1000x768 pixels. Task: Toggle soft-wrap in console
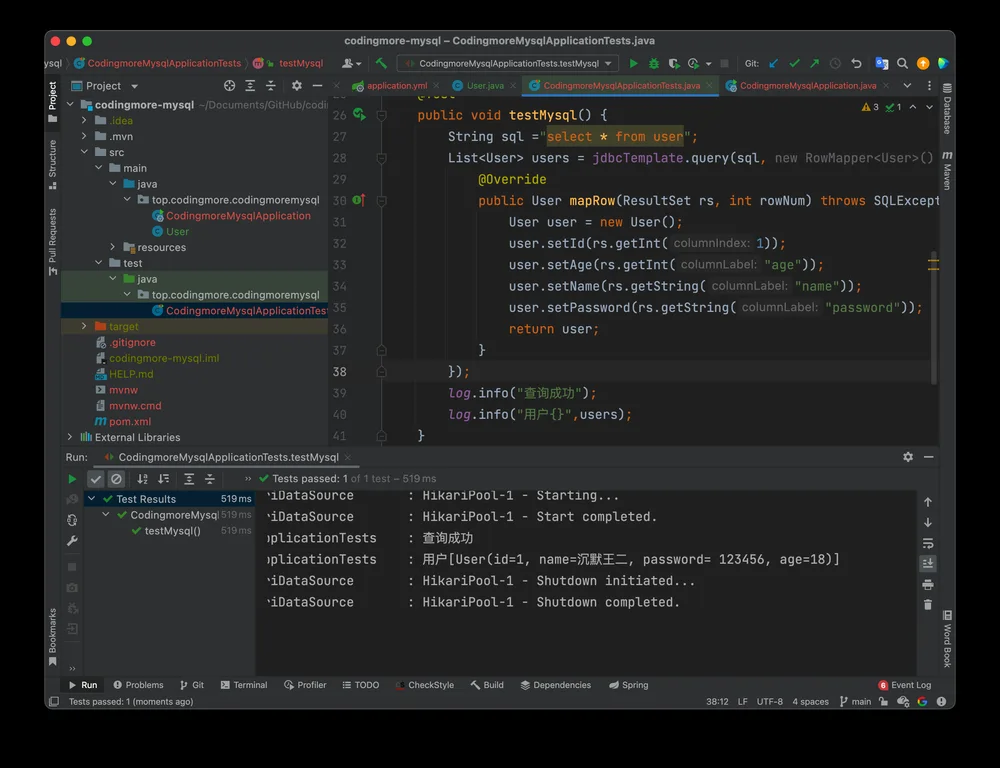click(x=928, y=543)
